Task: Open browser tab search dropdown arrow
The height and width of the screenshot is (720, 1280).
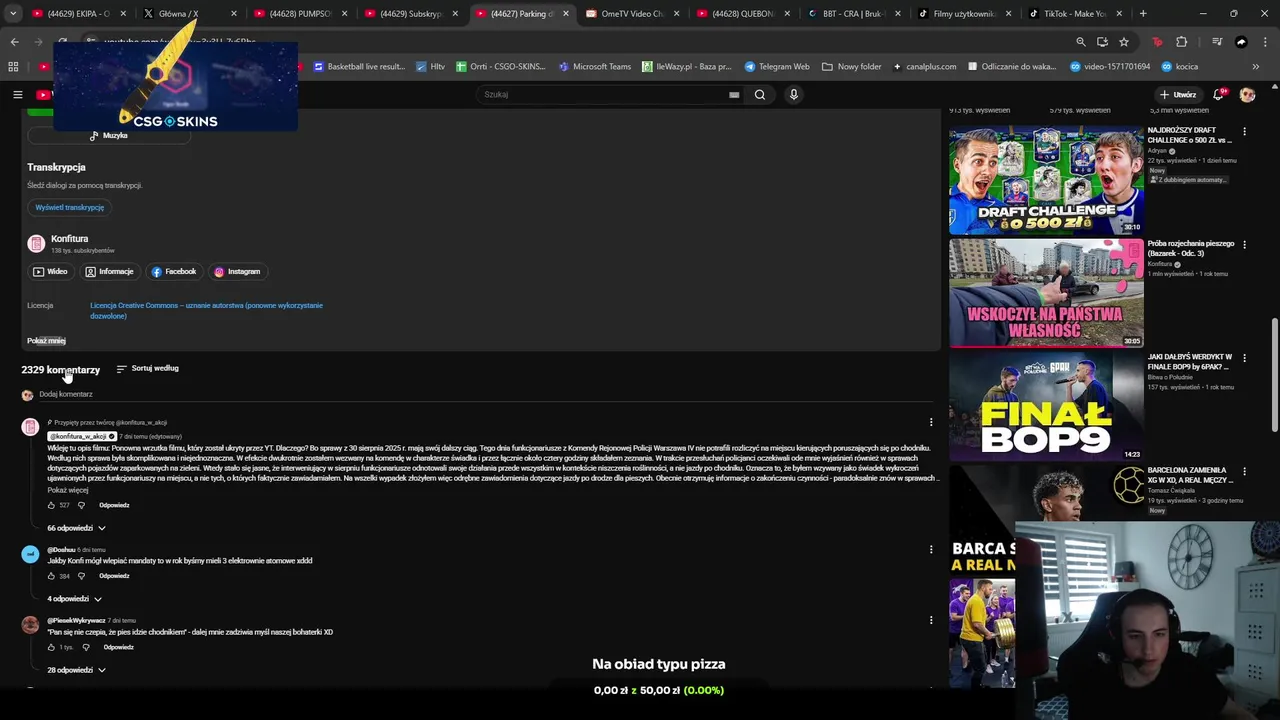Action: 12,14
